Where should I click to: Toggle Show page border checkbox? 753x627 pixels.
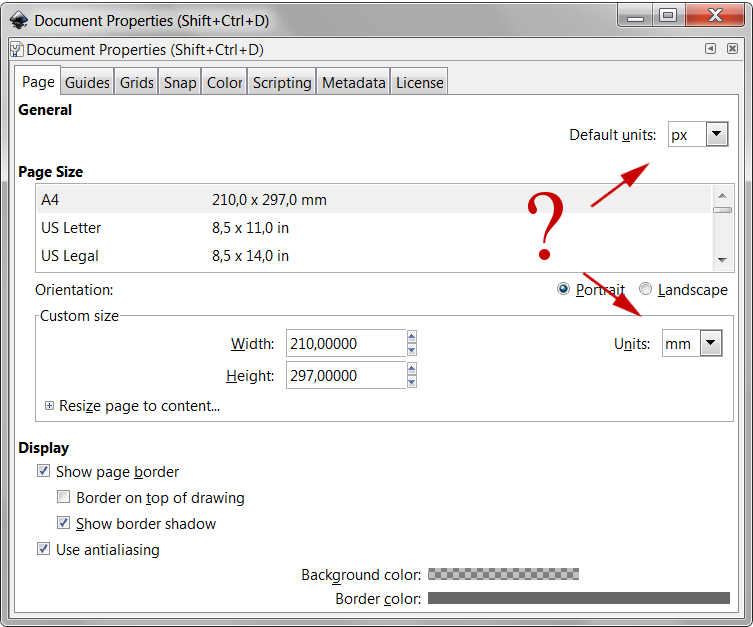tap(43, 472)
